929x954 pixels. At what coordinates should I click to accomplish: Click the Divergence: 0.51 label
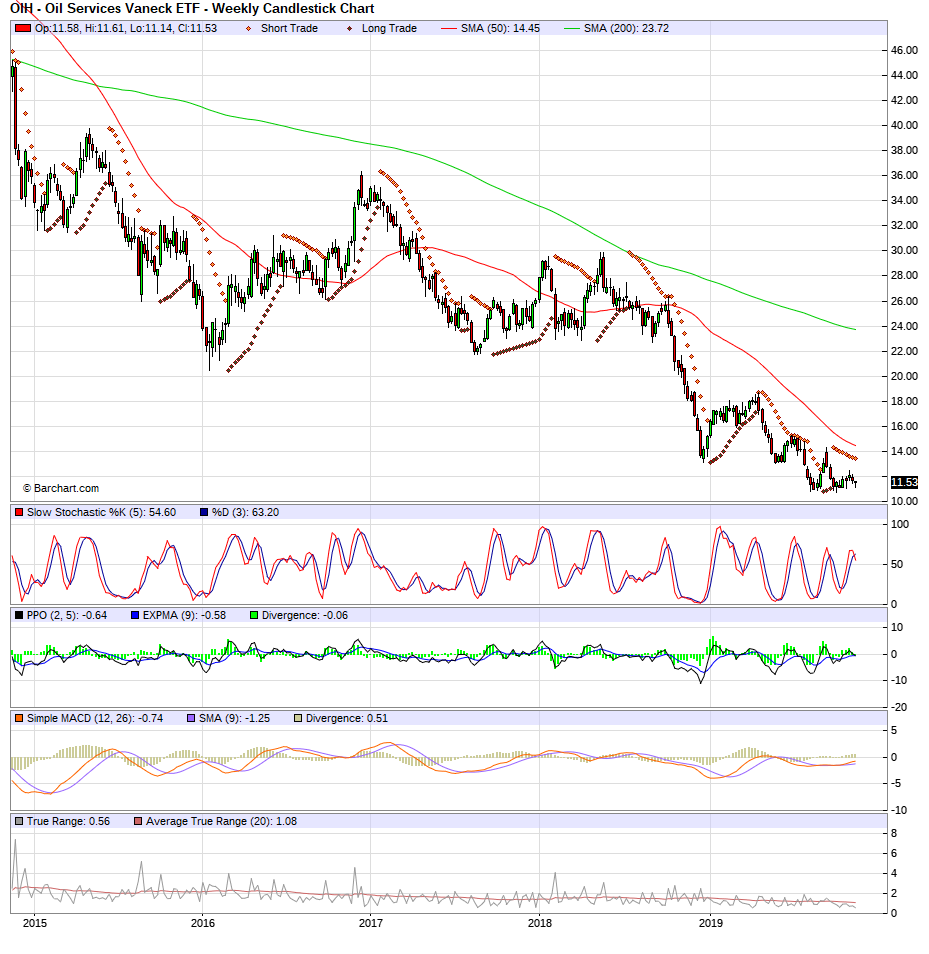click(347, 718)
